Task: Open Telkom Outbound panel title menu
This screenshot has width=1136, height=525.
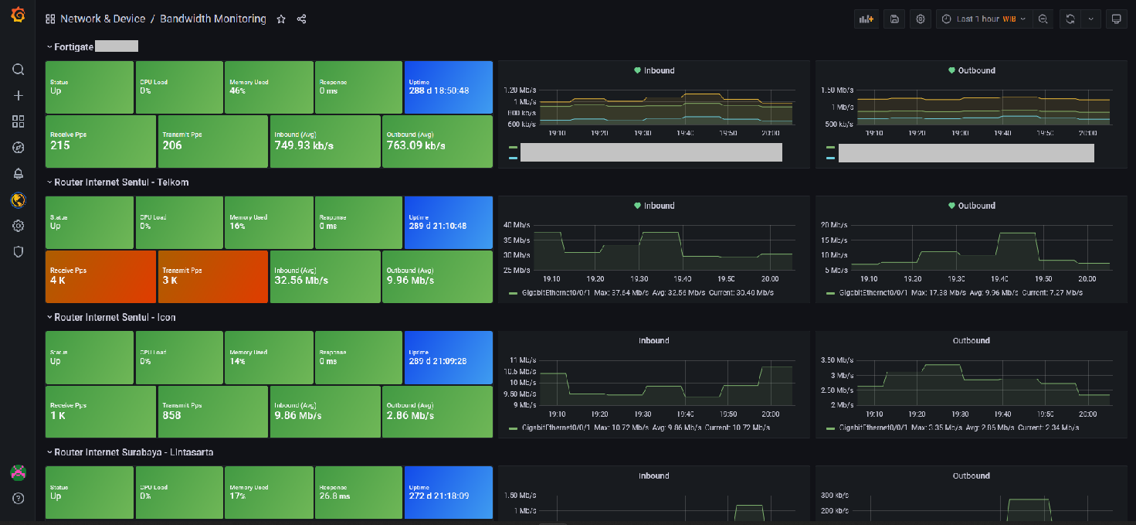Action: click(977, 206)
